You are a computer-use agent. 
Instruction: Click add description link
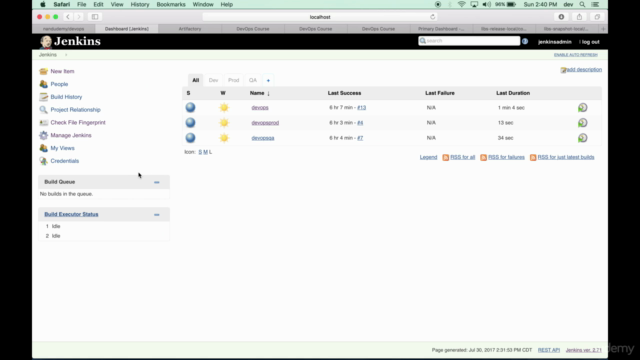[584, 69]
